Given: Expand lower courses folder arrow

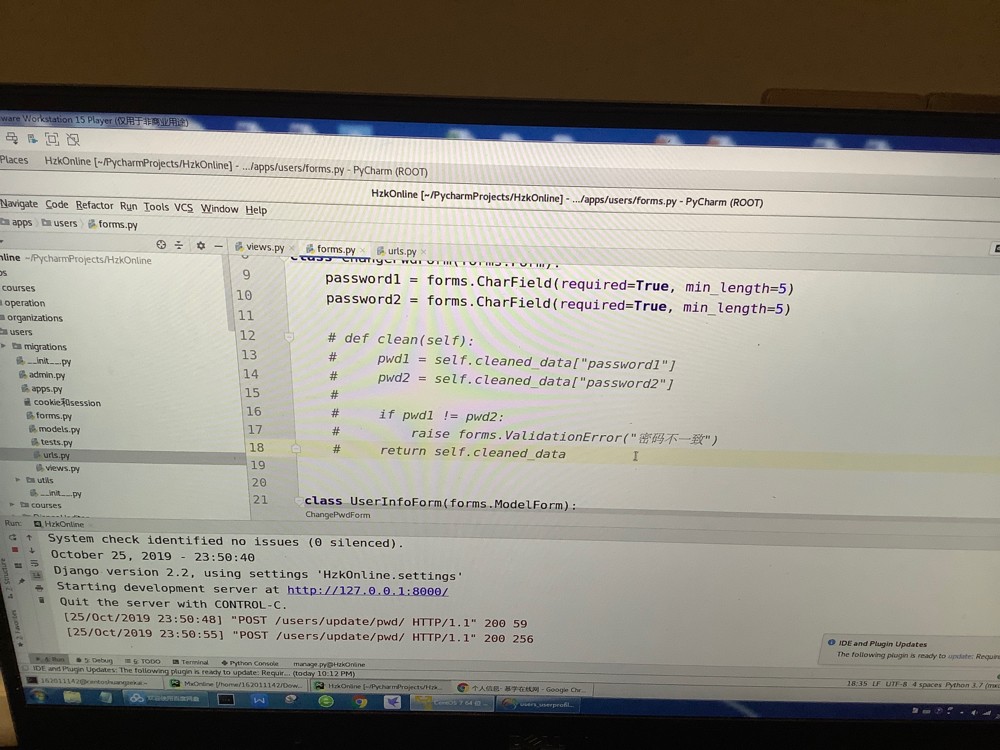Looking at the screenshot, I should (x=12, y=504).
